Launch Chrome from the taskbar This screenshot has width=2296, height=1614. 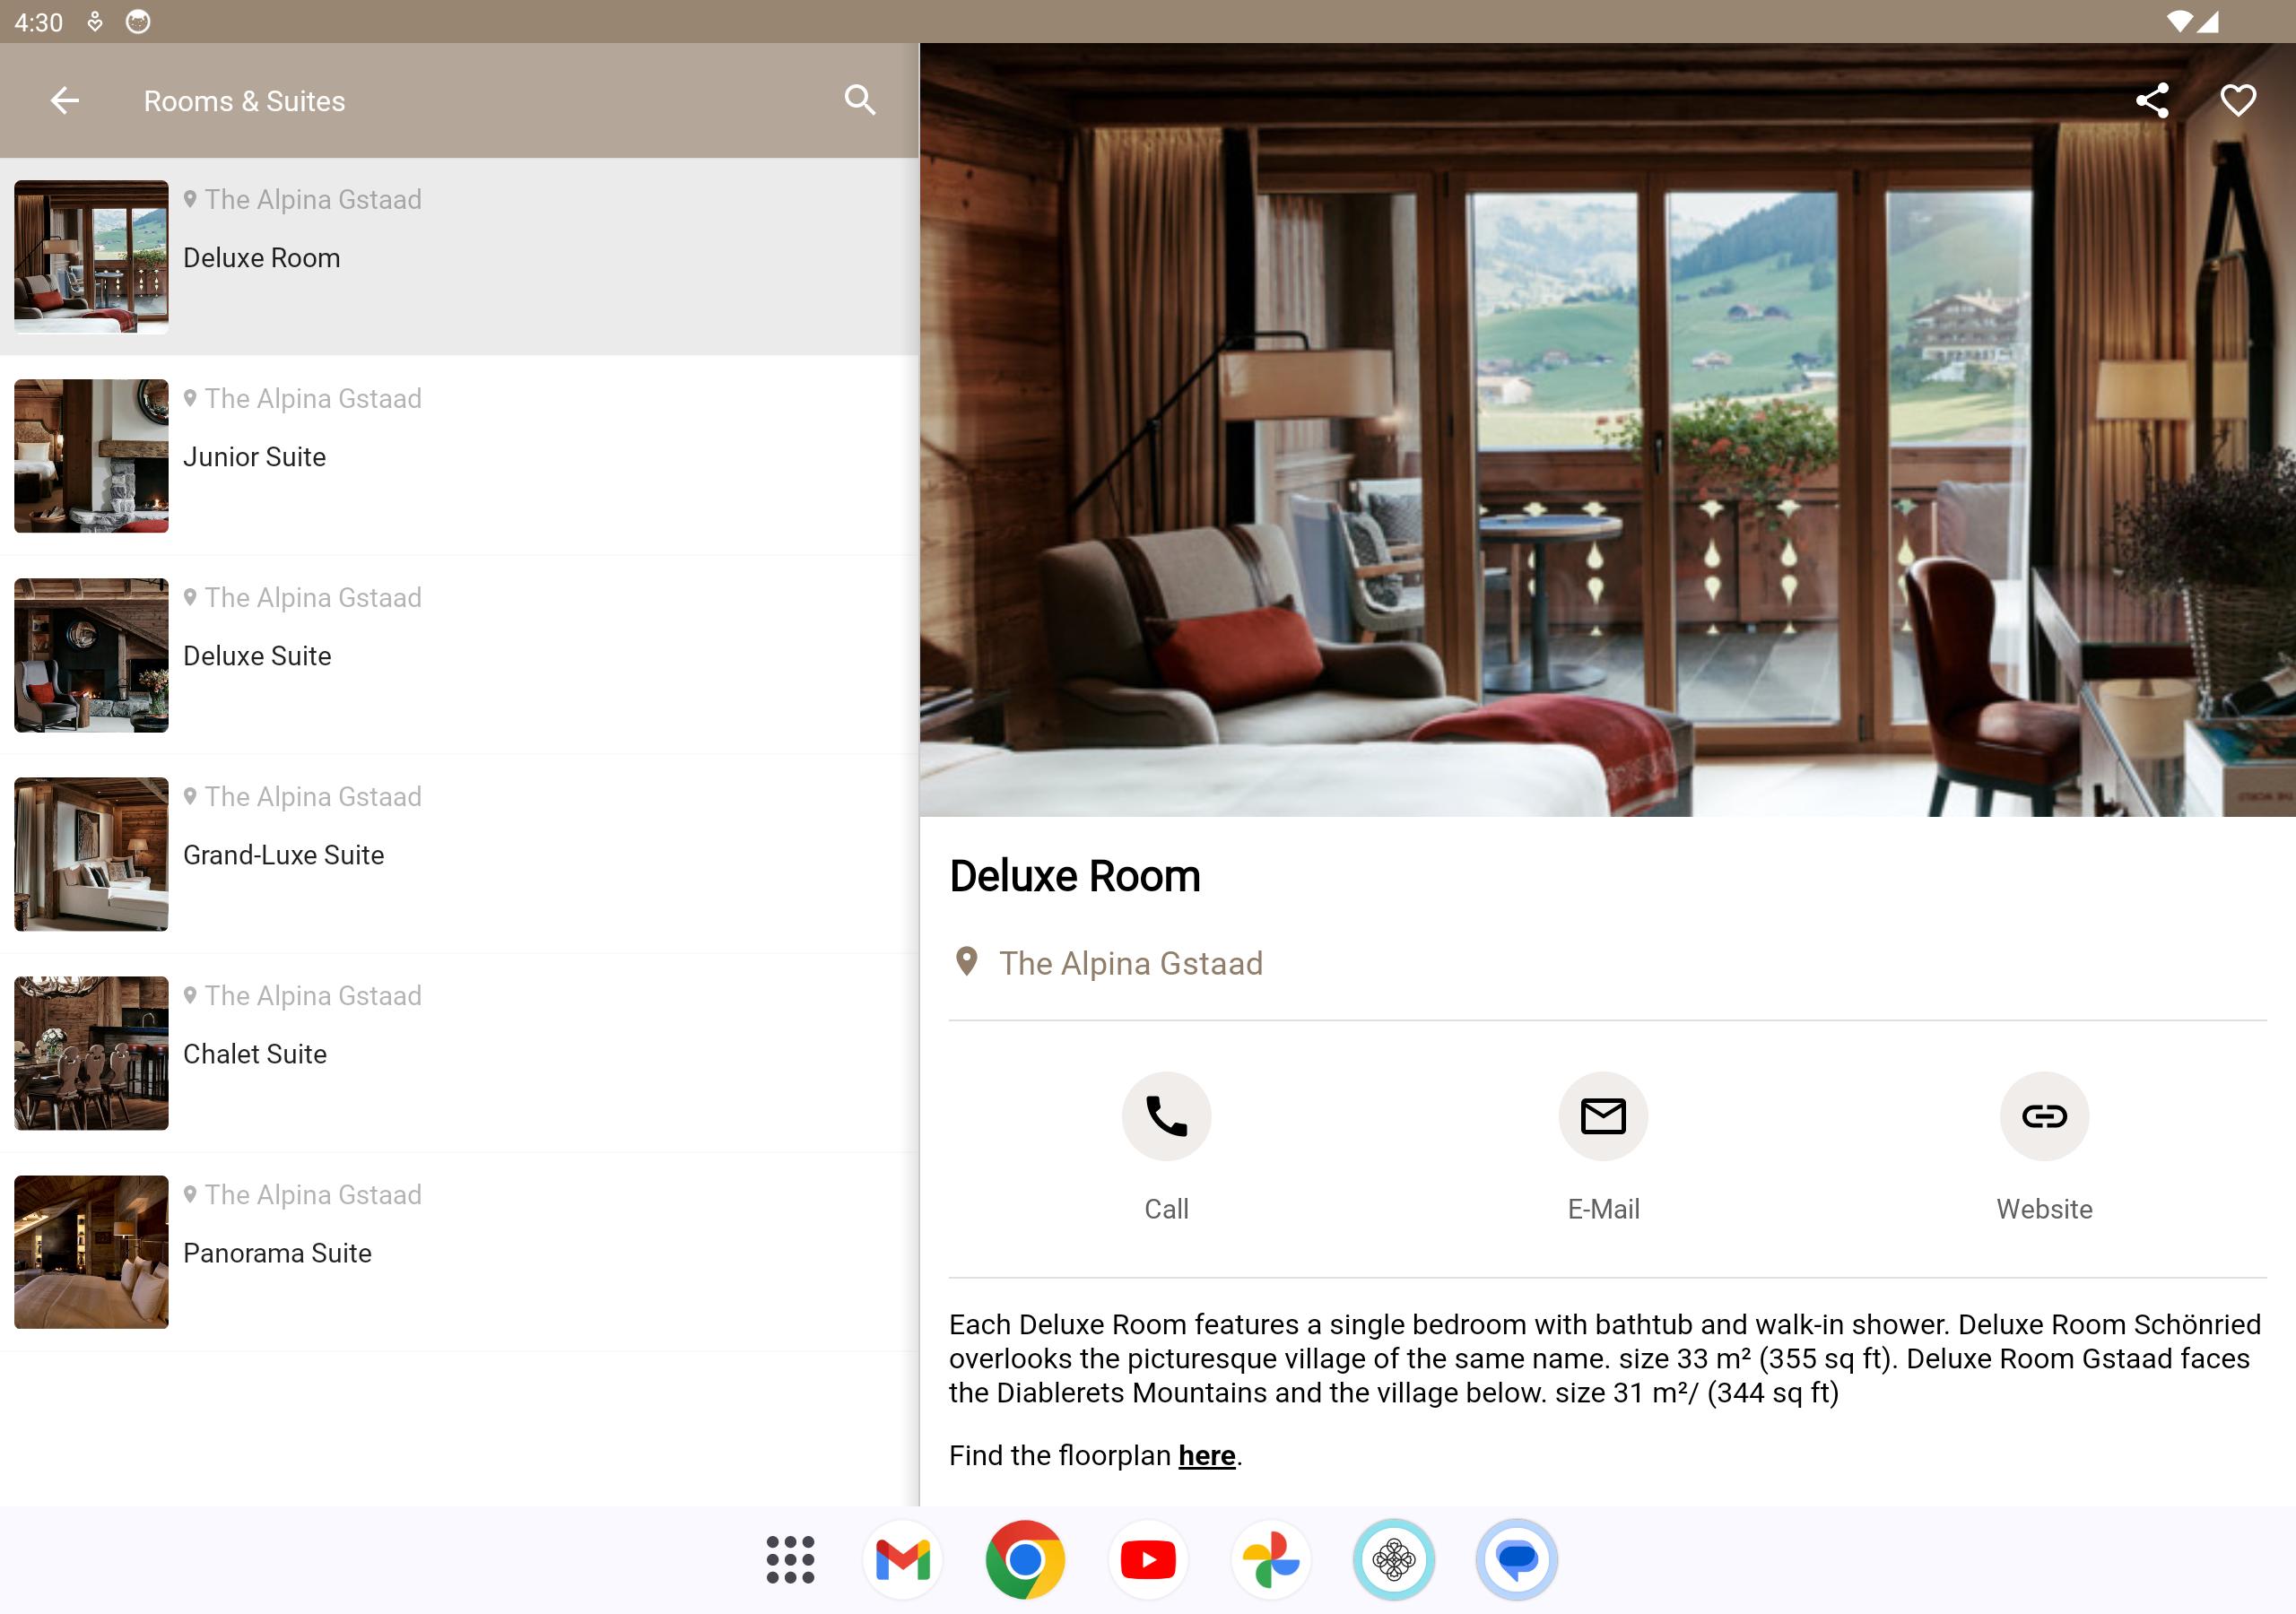point(1025,1559)
